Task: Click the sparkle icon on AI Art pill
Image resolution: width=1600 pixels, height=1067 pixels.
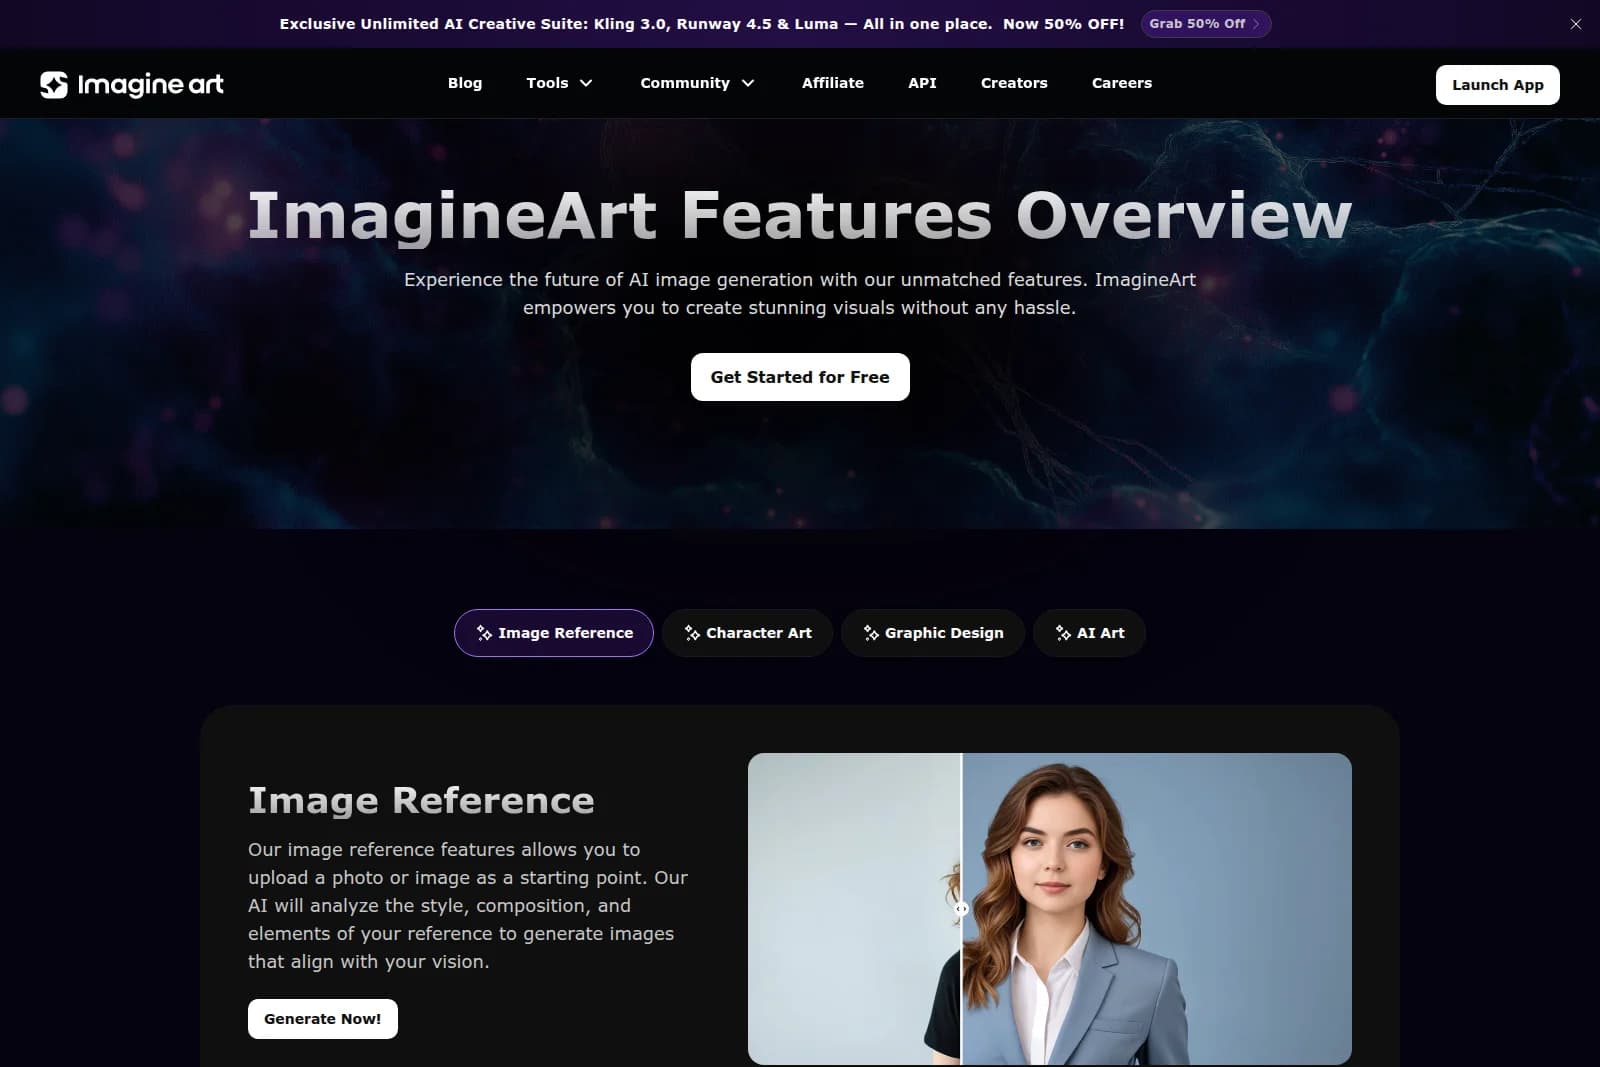Action: (x=1062, y=632)
